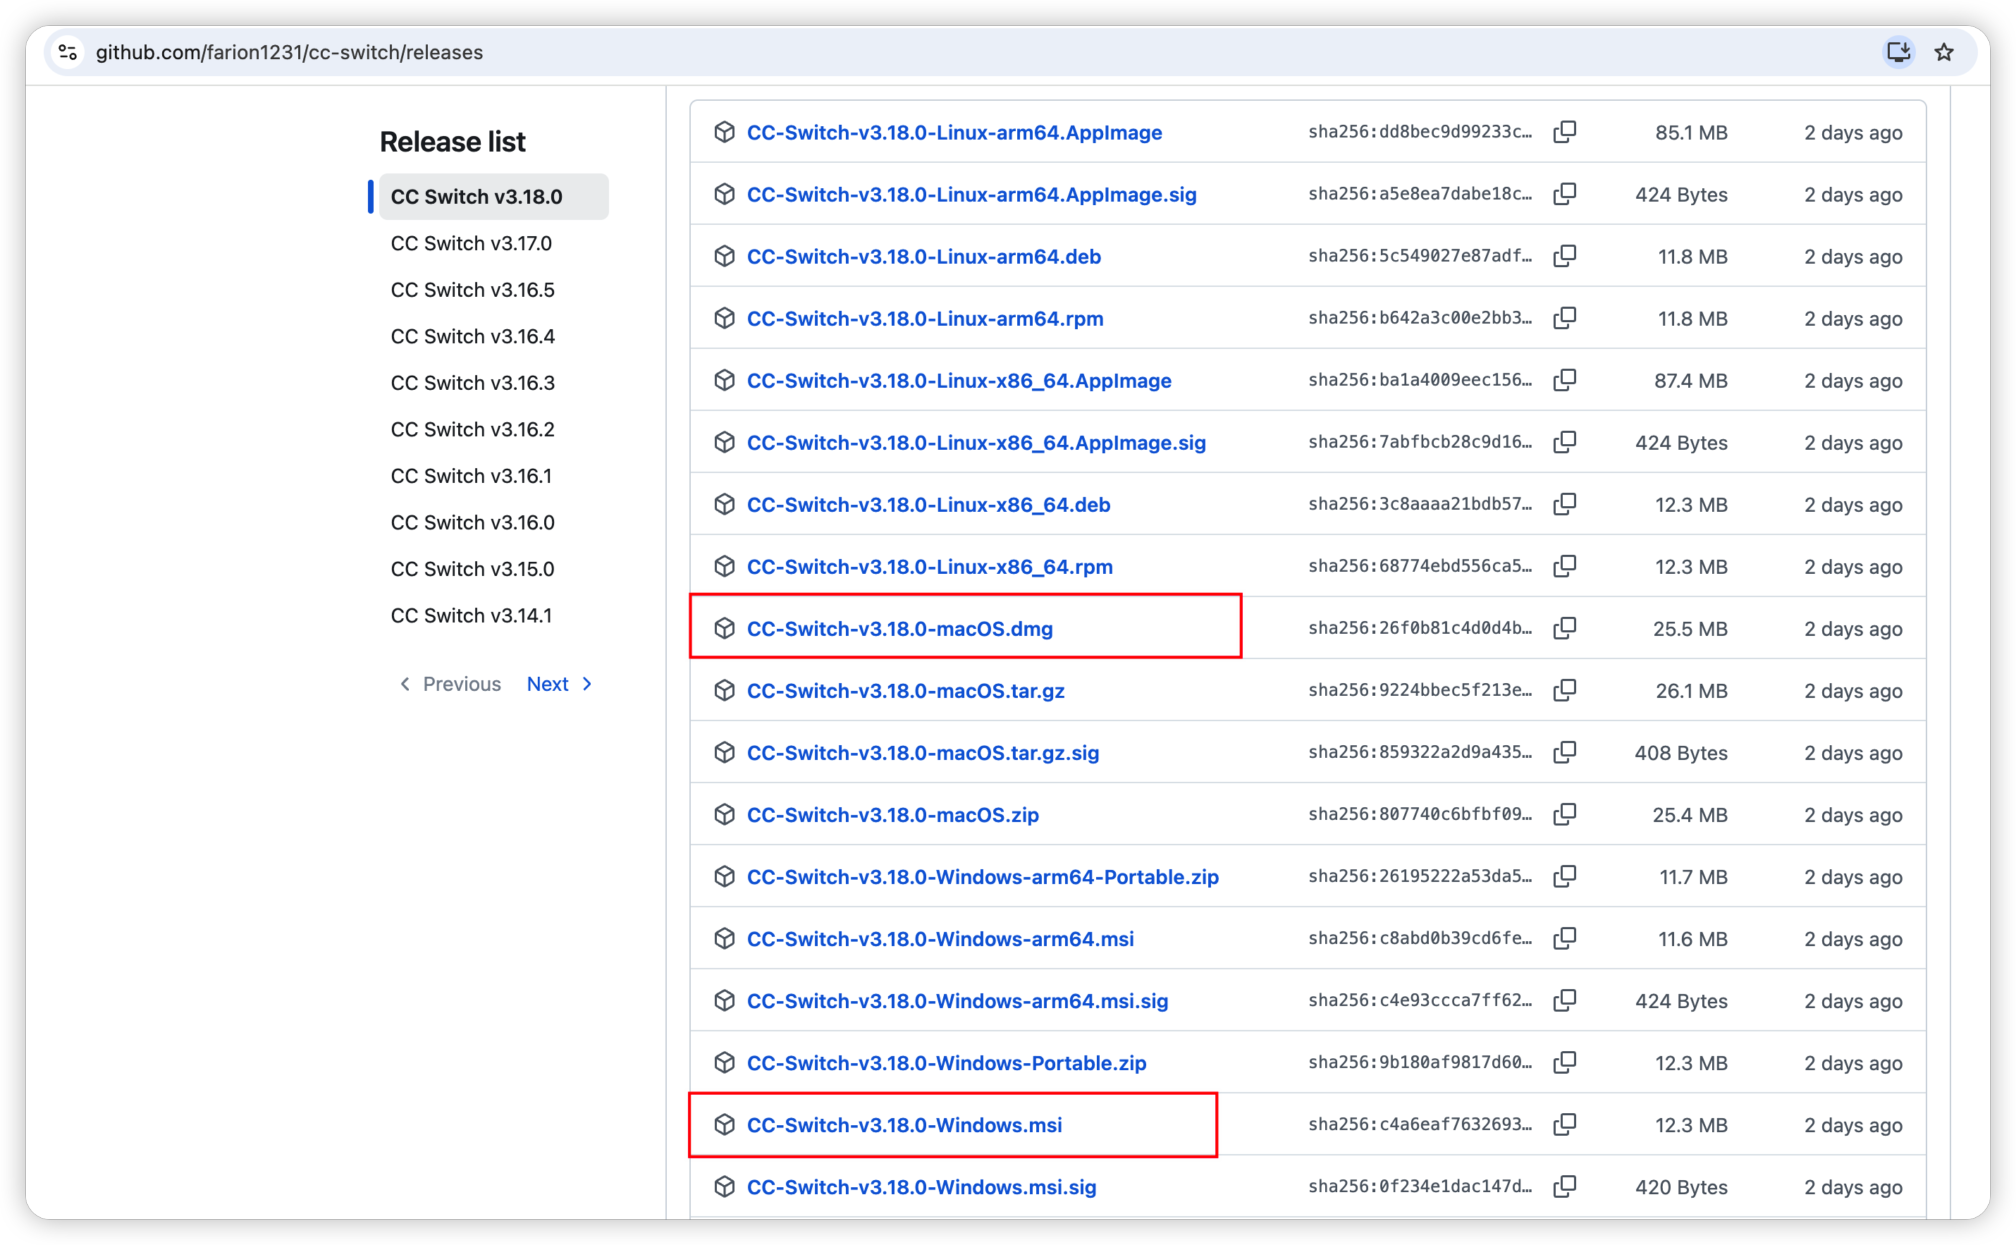Download CC-Switch-v3.18.0-Linux-x86_64.rpm
Image resolution: width=2016 pixels, height=1245 pixels.
[x=930, y=567]
